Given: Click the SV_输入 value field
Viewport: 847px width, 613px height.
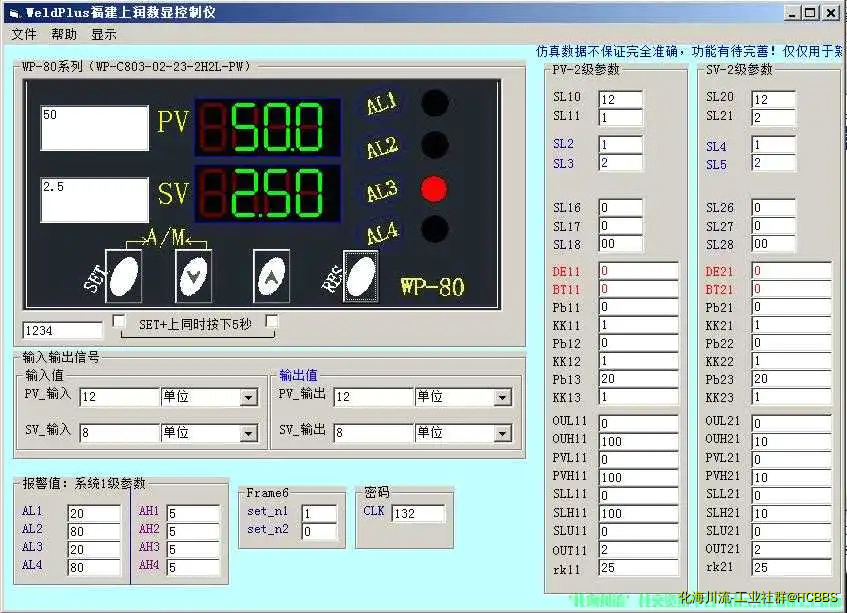Looking at the screenshot, I should [119, 433].
